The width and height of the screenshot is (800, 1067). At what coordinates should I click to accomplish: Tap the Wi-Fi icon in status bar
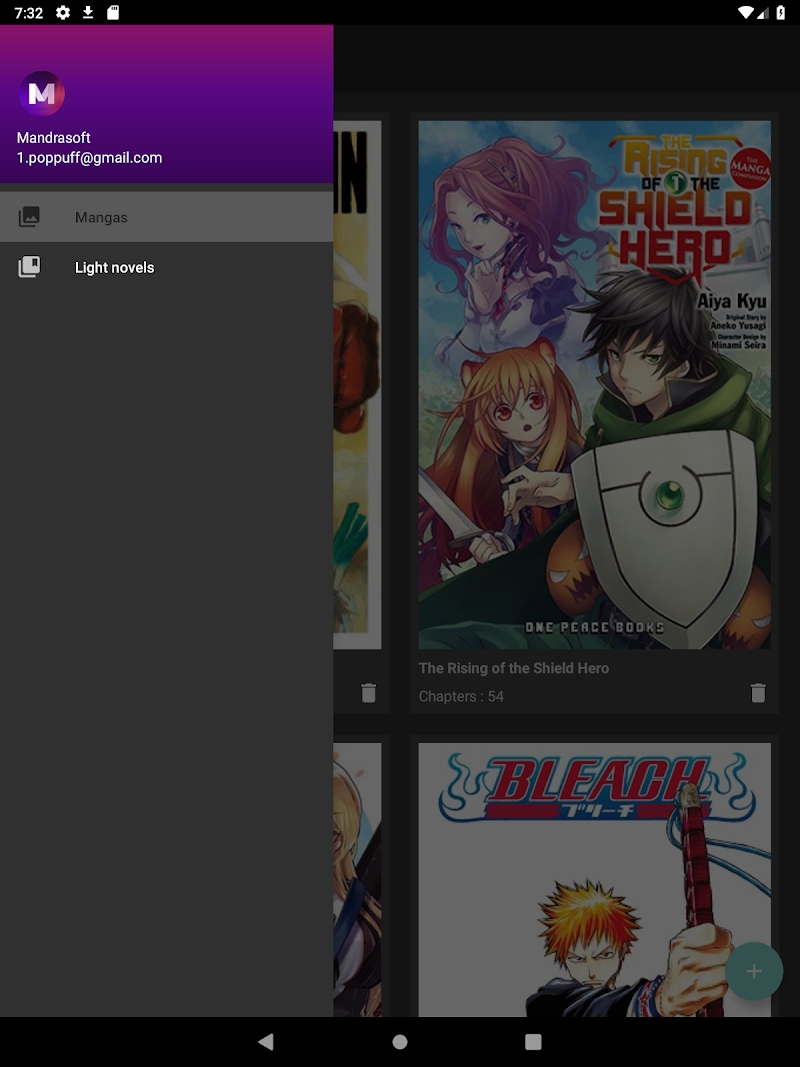tap(746, 12)
